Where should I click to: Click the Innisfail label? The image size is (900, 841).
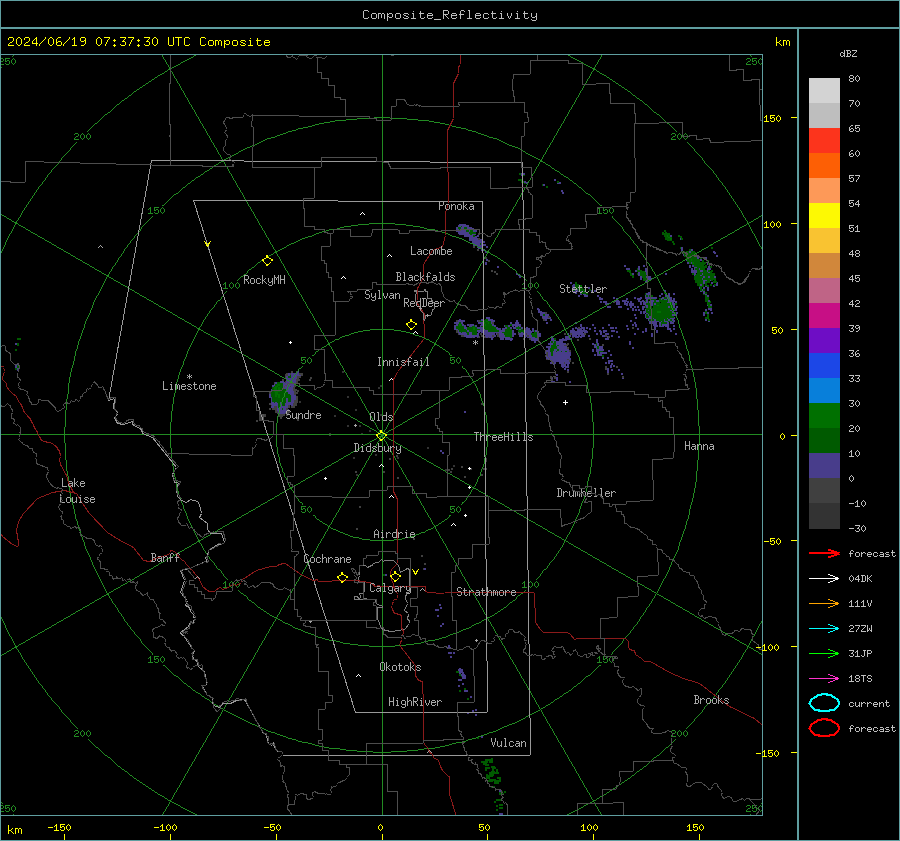coord(403,362)
